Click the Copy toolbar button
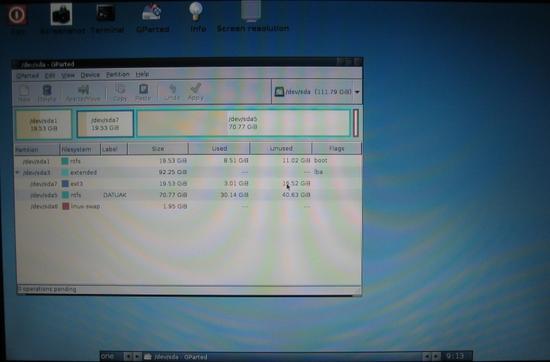 coord(120,93)
